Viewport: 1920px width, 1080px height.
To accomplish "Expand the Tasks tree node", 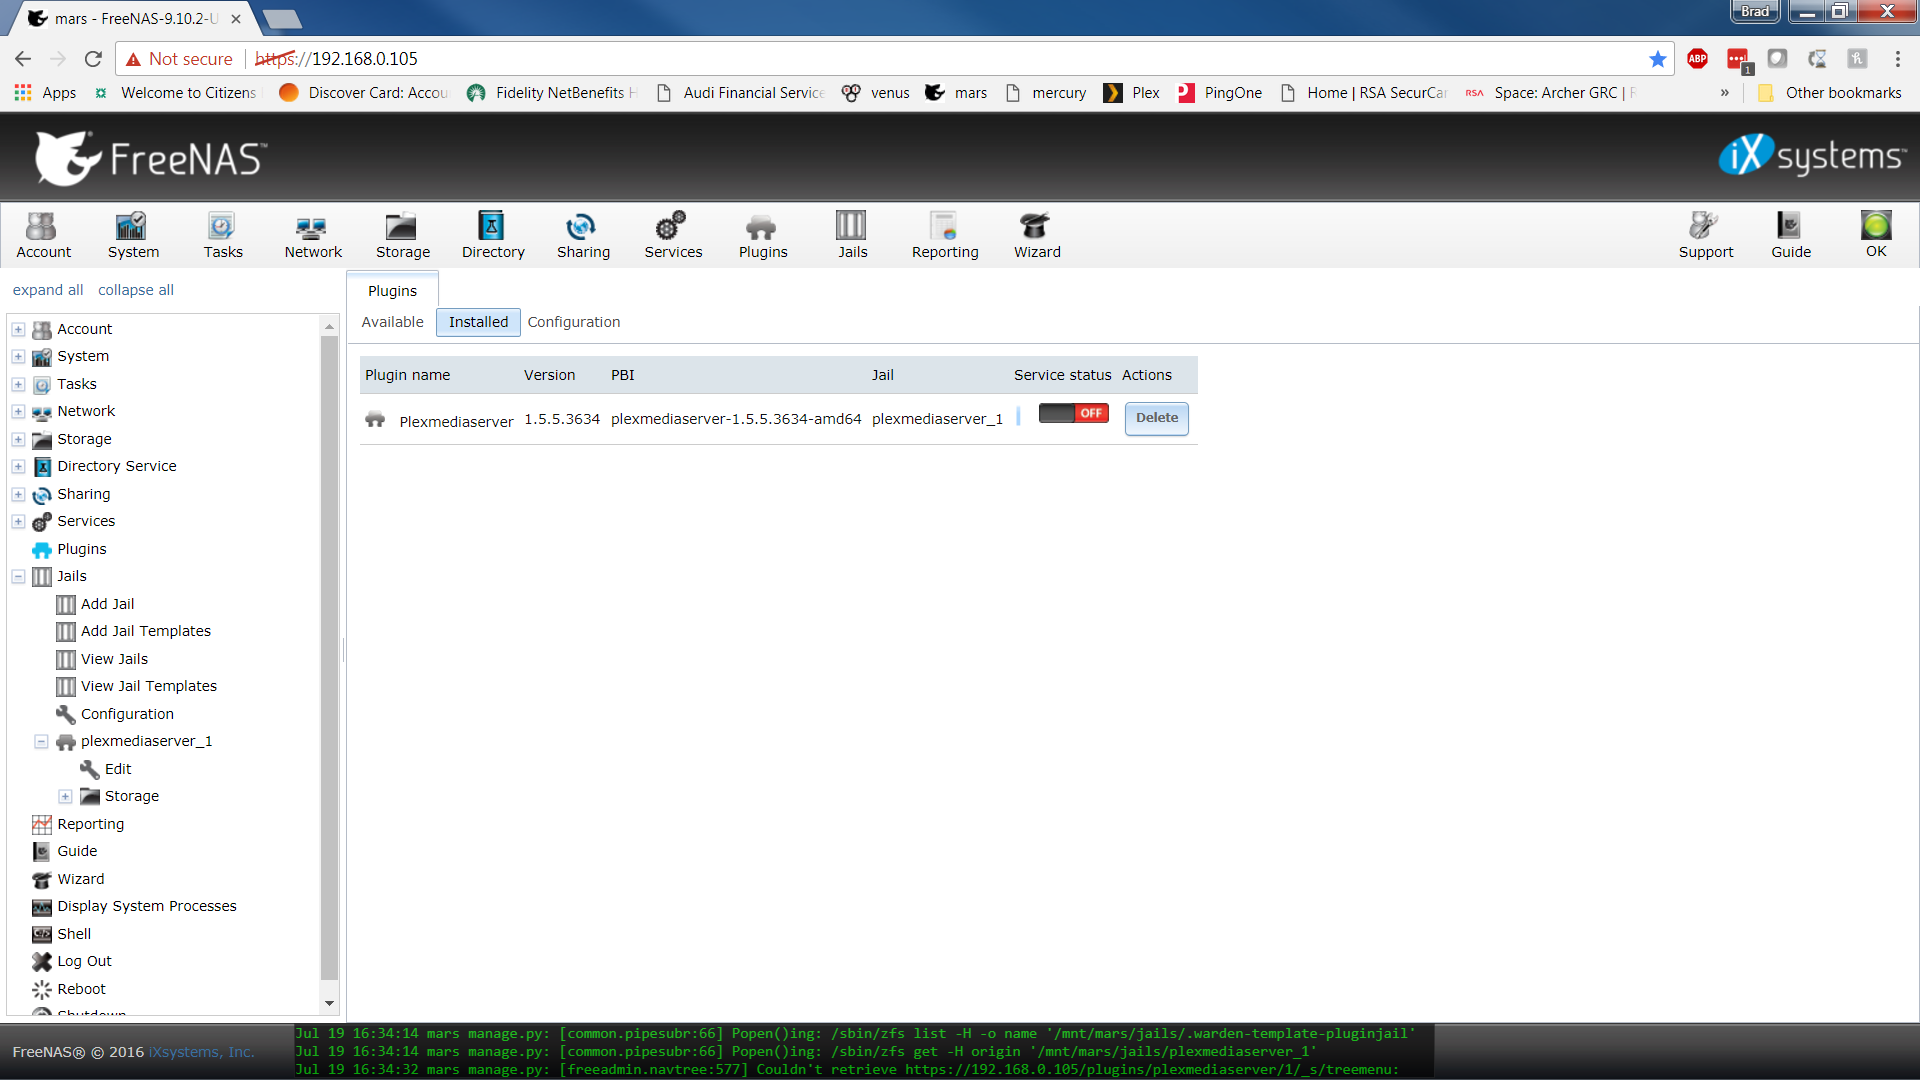I will tap(18, 384).
